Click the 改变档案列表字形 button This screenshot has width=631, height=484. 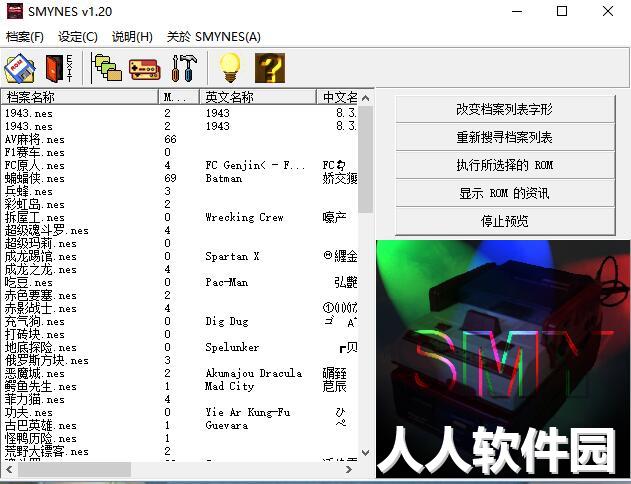[505, 109]
